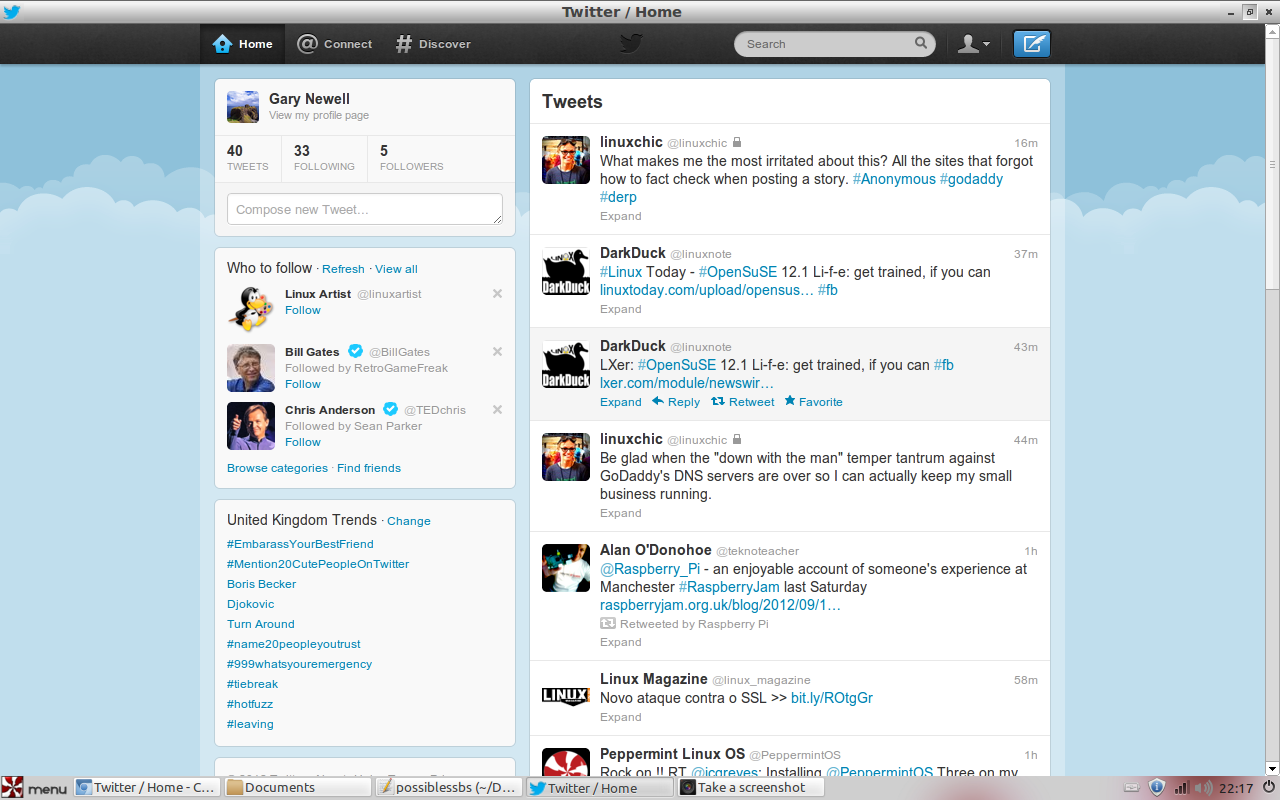
Task: Click linuxchic avatar on 16m tweet
Action: tap(566, 160)
